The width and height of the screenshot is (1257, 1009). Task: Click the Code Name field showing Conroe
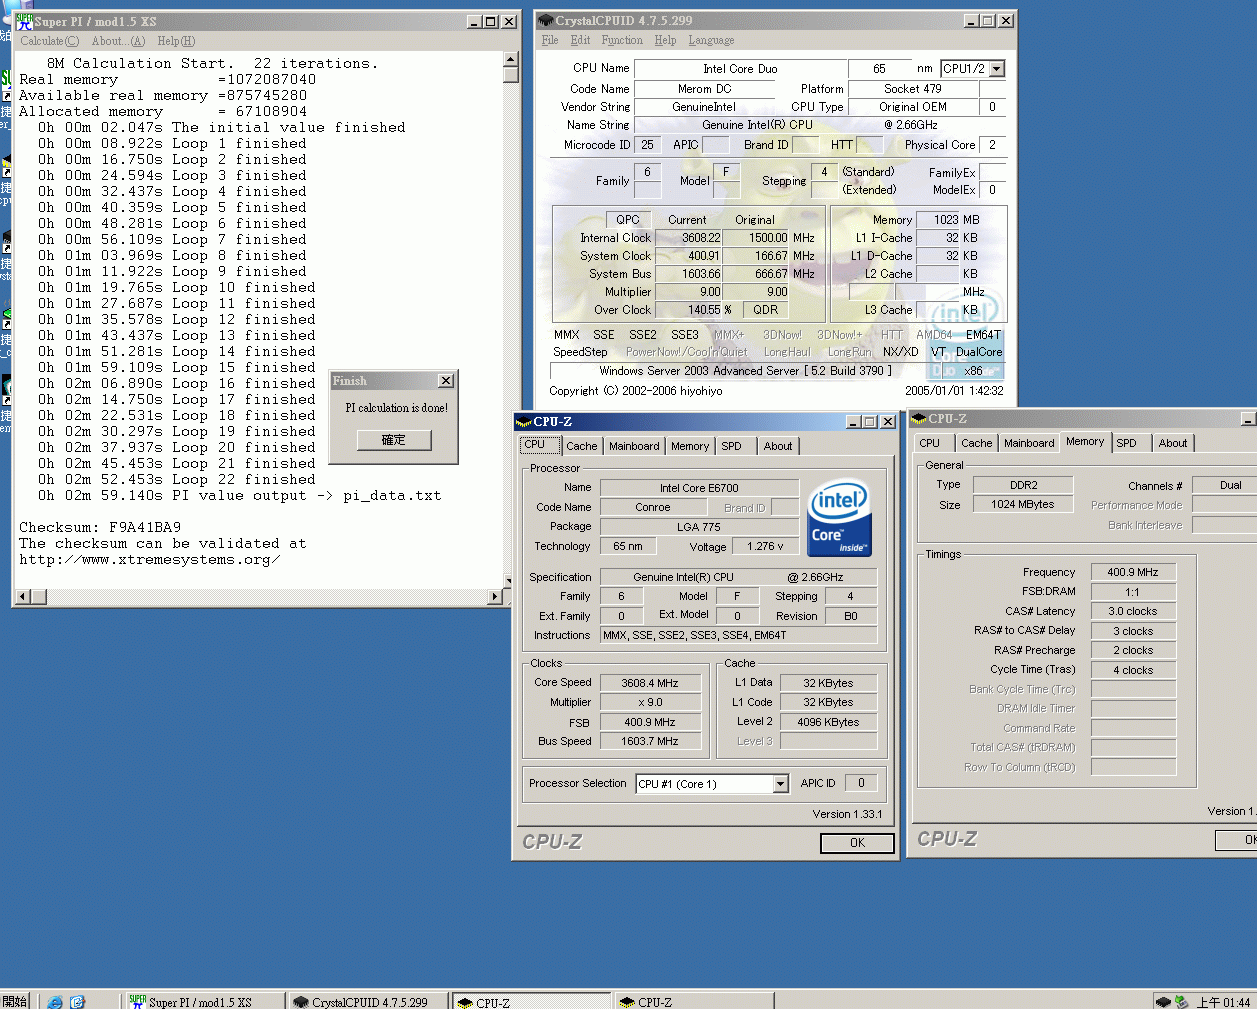click(x=653, y=508)
